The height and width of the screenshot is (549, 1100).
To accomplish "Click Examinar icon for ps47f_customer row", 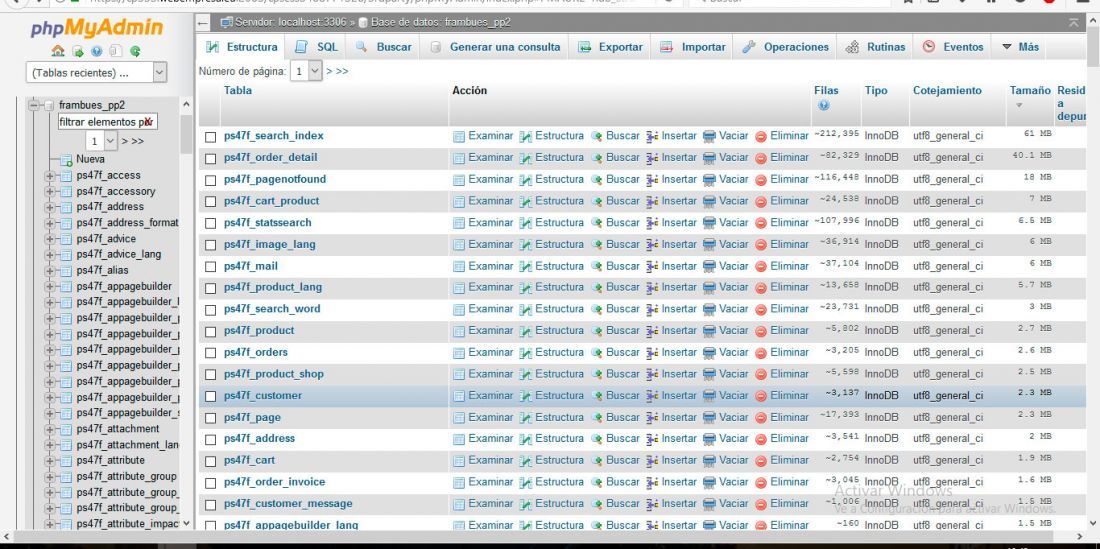I will (x=459, y=397).
